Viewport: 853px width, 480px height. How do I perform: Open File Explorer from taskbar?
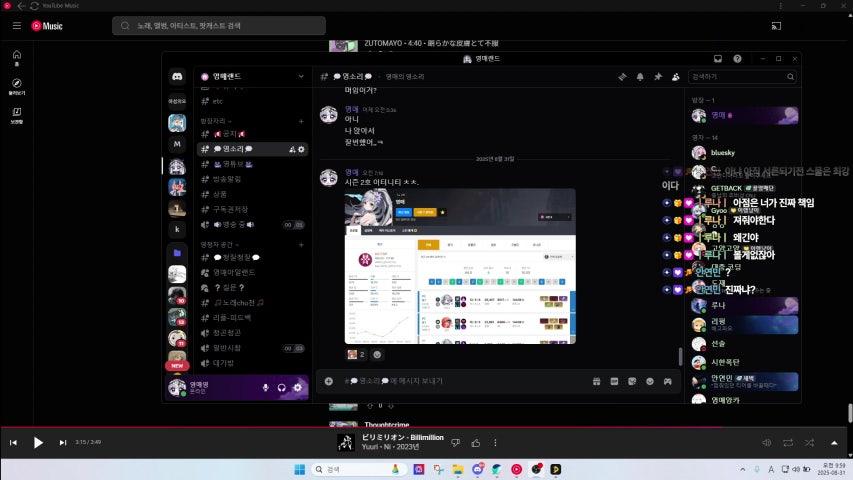click(x=458, y=469)
